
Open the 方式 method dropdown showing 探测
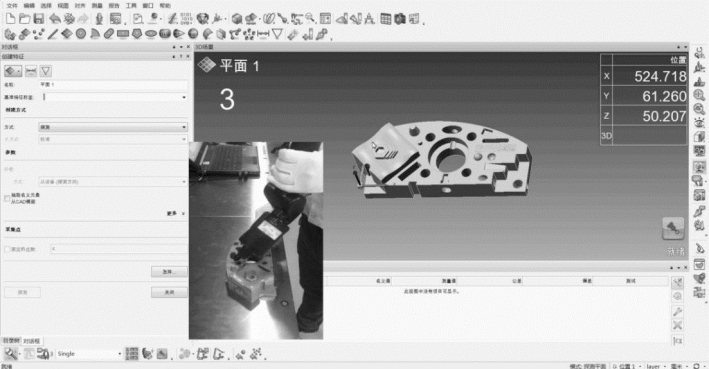[113, 127]
